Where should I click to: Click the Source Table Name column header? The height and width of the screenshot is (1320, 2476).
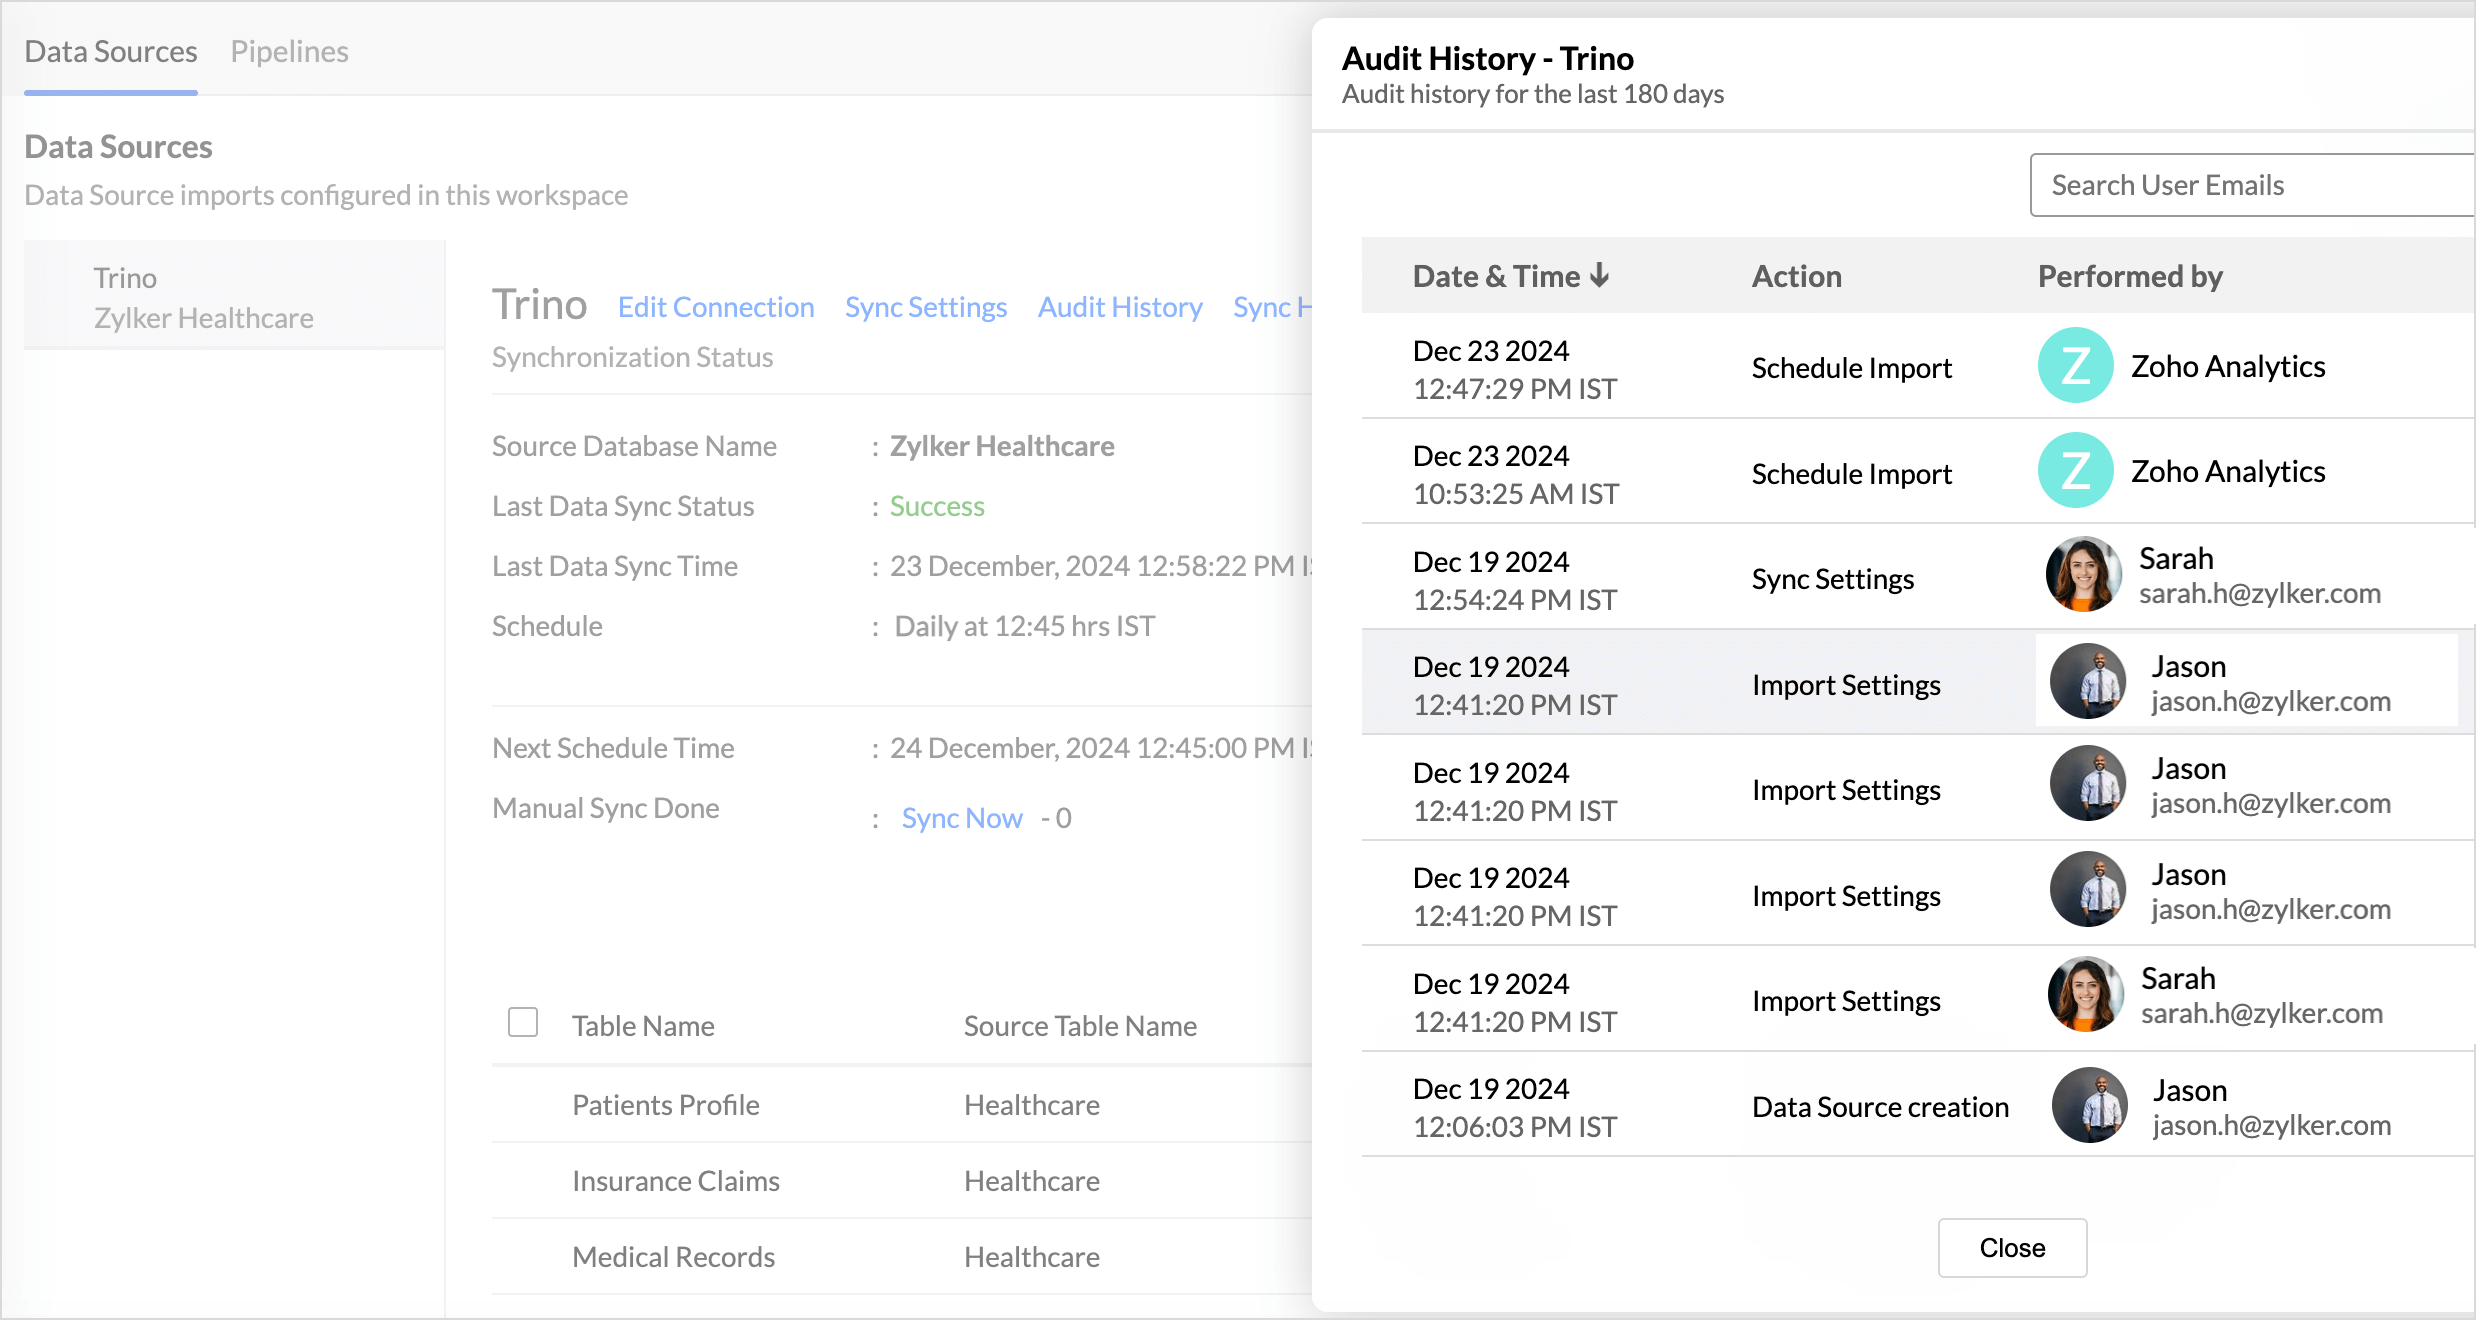1080,1026
